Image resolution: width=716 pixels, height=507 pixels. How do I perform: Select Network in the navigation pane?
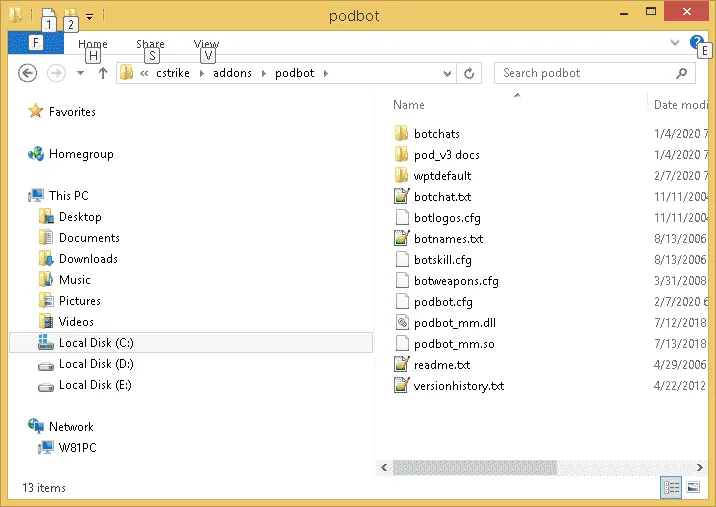(71, 427)
